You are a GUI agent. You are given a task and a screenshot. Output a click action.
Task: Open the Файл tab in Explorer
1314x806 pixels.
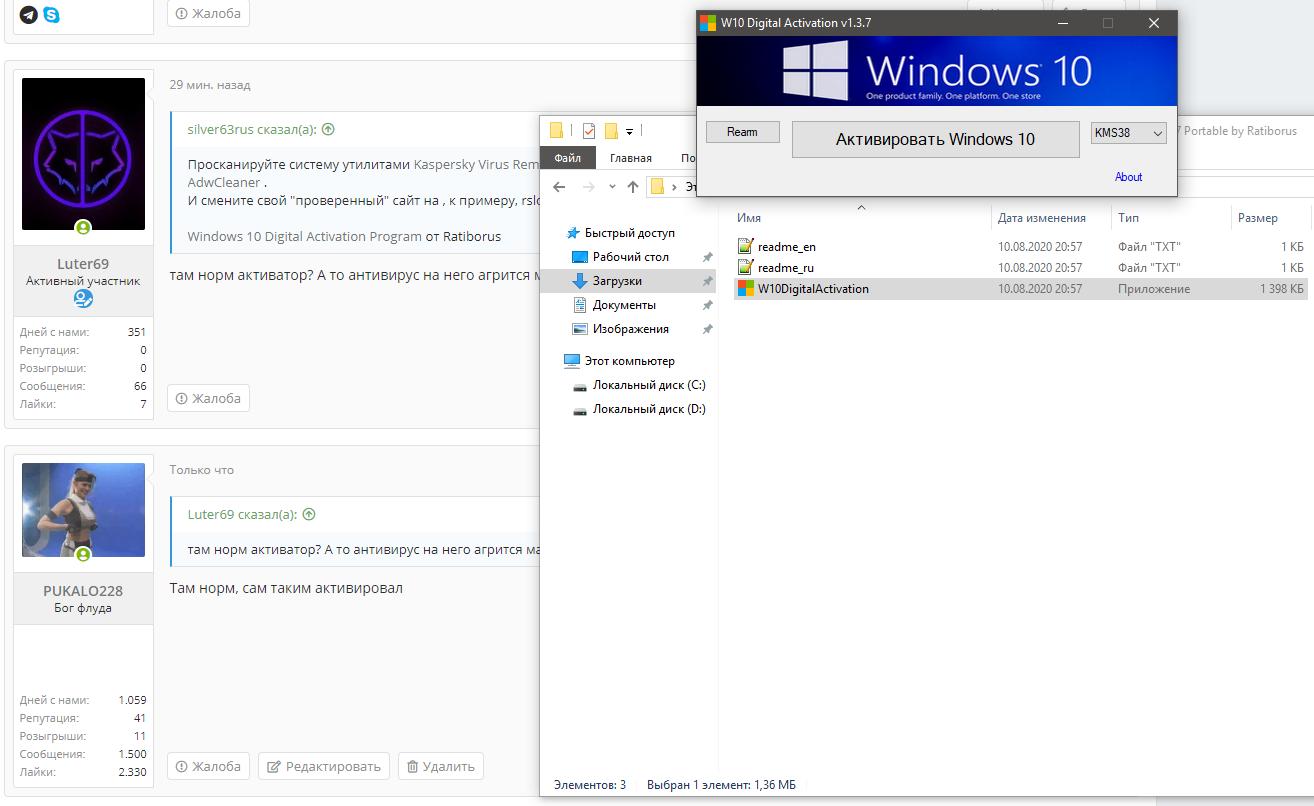point(568,158)
